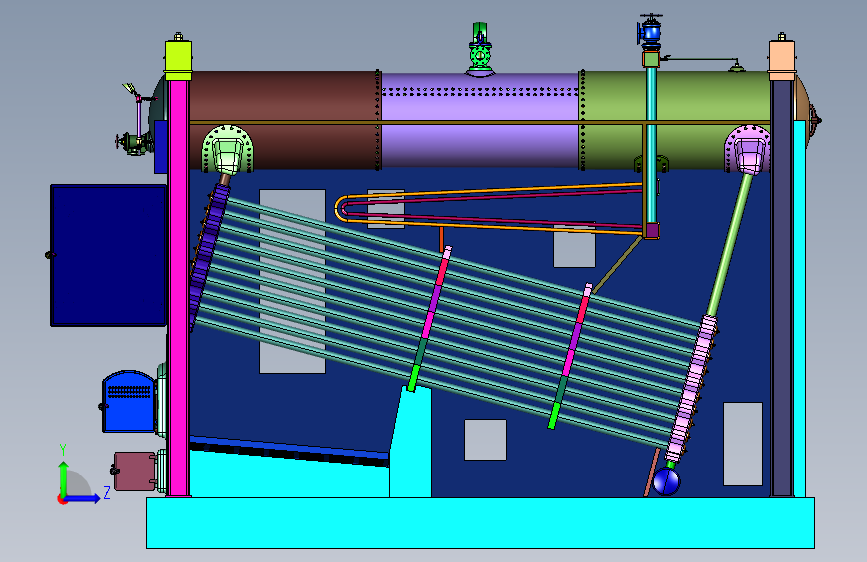Select the yellow-green cap atop left column
This screenshot has width=867, height=562.
(179, 60)
